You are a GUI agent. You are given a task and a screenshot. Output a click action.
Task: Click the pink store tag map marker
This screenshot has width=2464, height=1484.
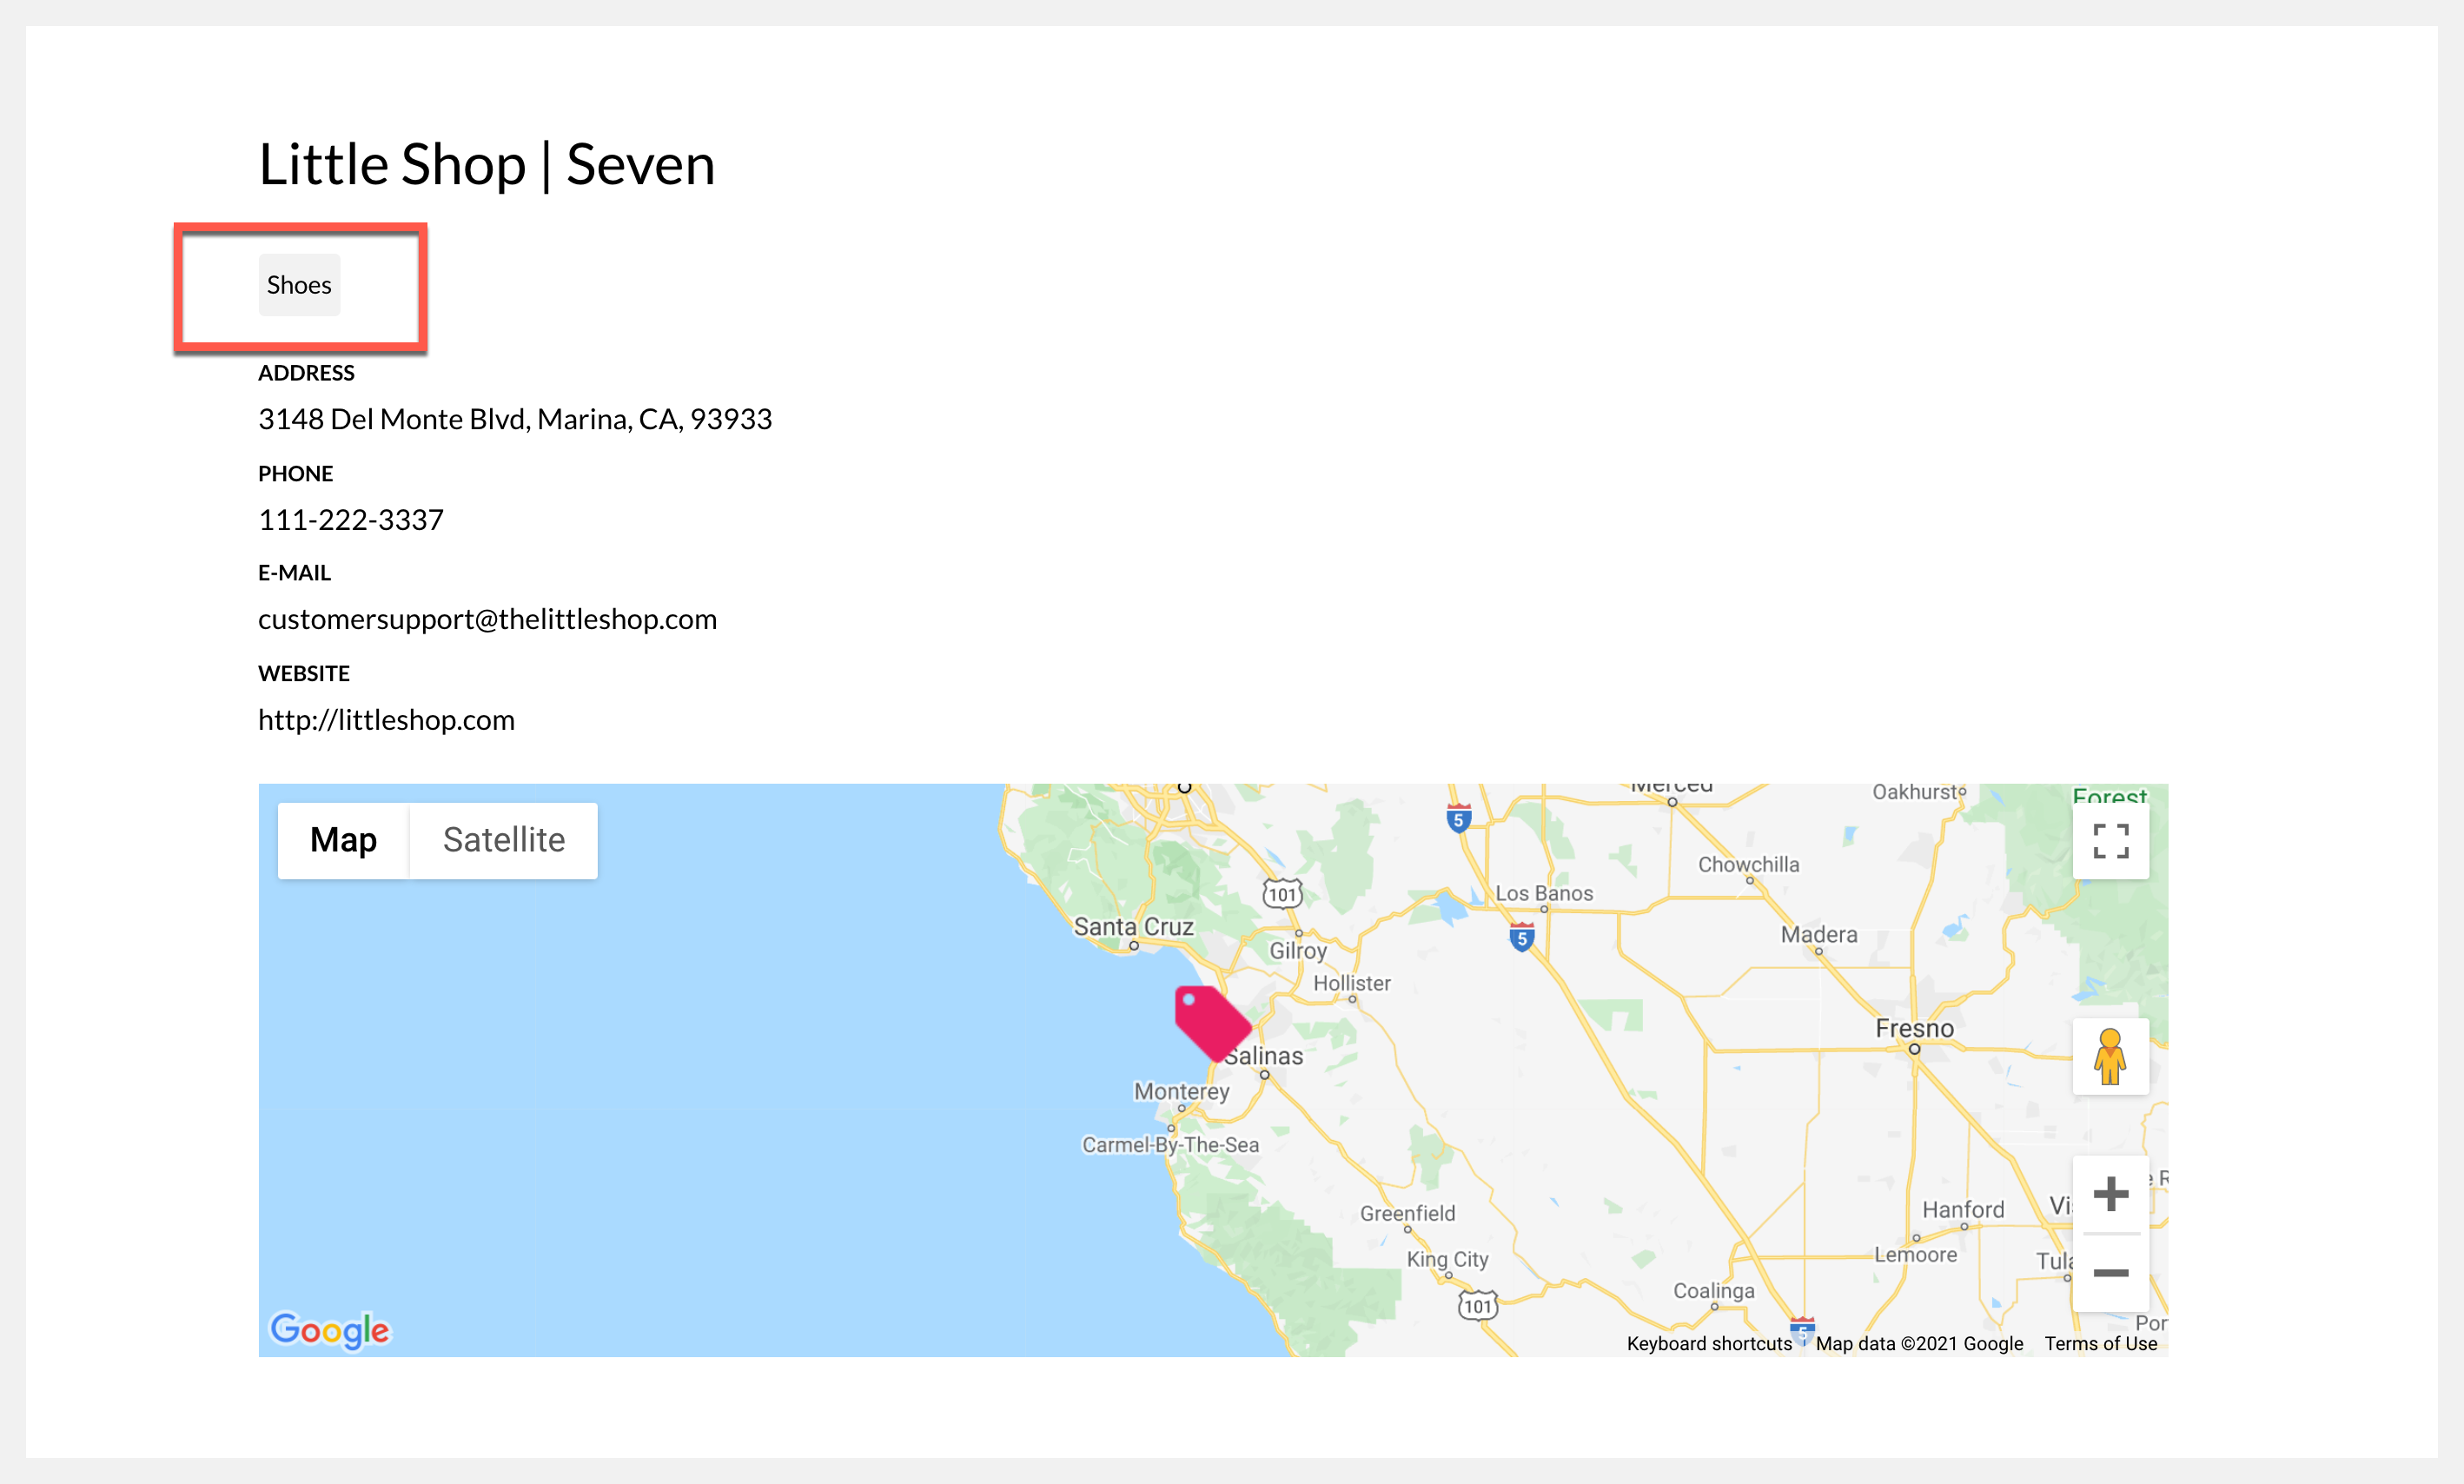tap(1211, 1022)
